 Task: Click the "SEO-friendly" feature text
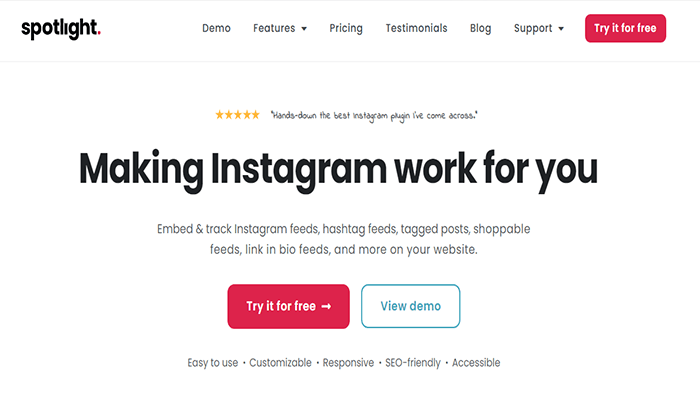[413, 363]
